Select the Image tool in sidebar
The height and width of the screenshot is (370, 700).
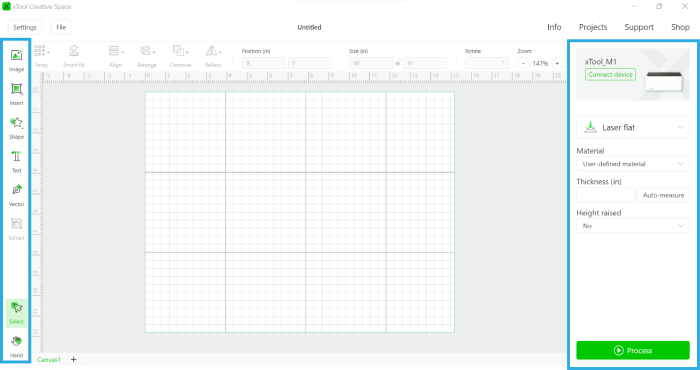17,60
